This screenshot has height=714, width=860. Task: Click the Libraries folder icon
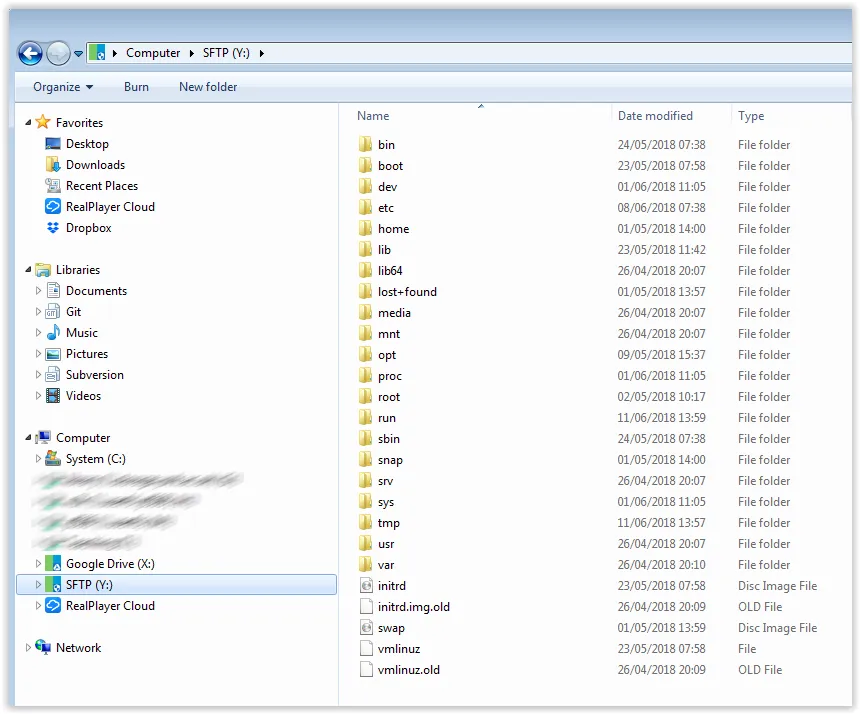pyautogui.click(x=43, y=269)
